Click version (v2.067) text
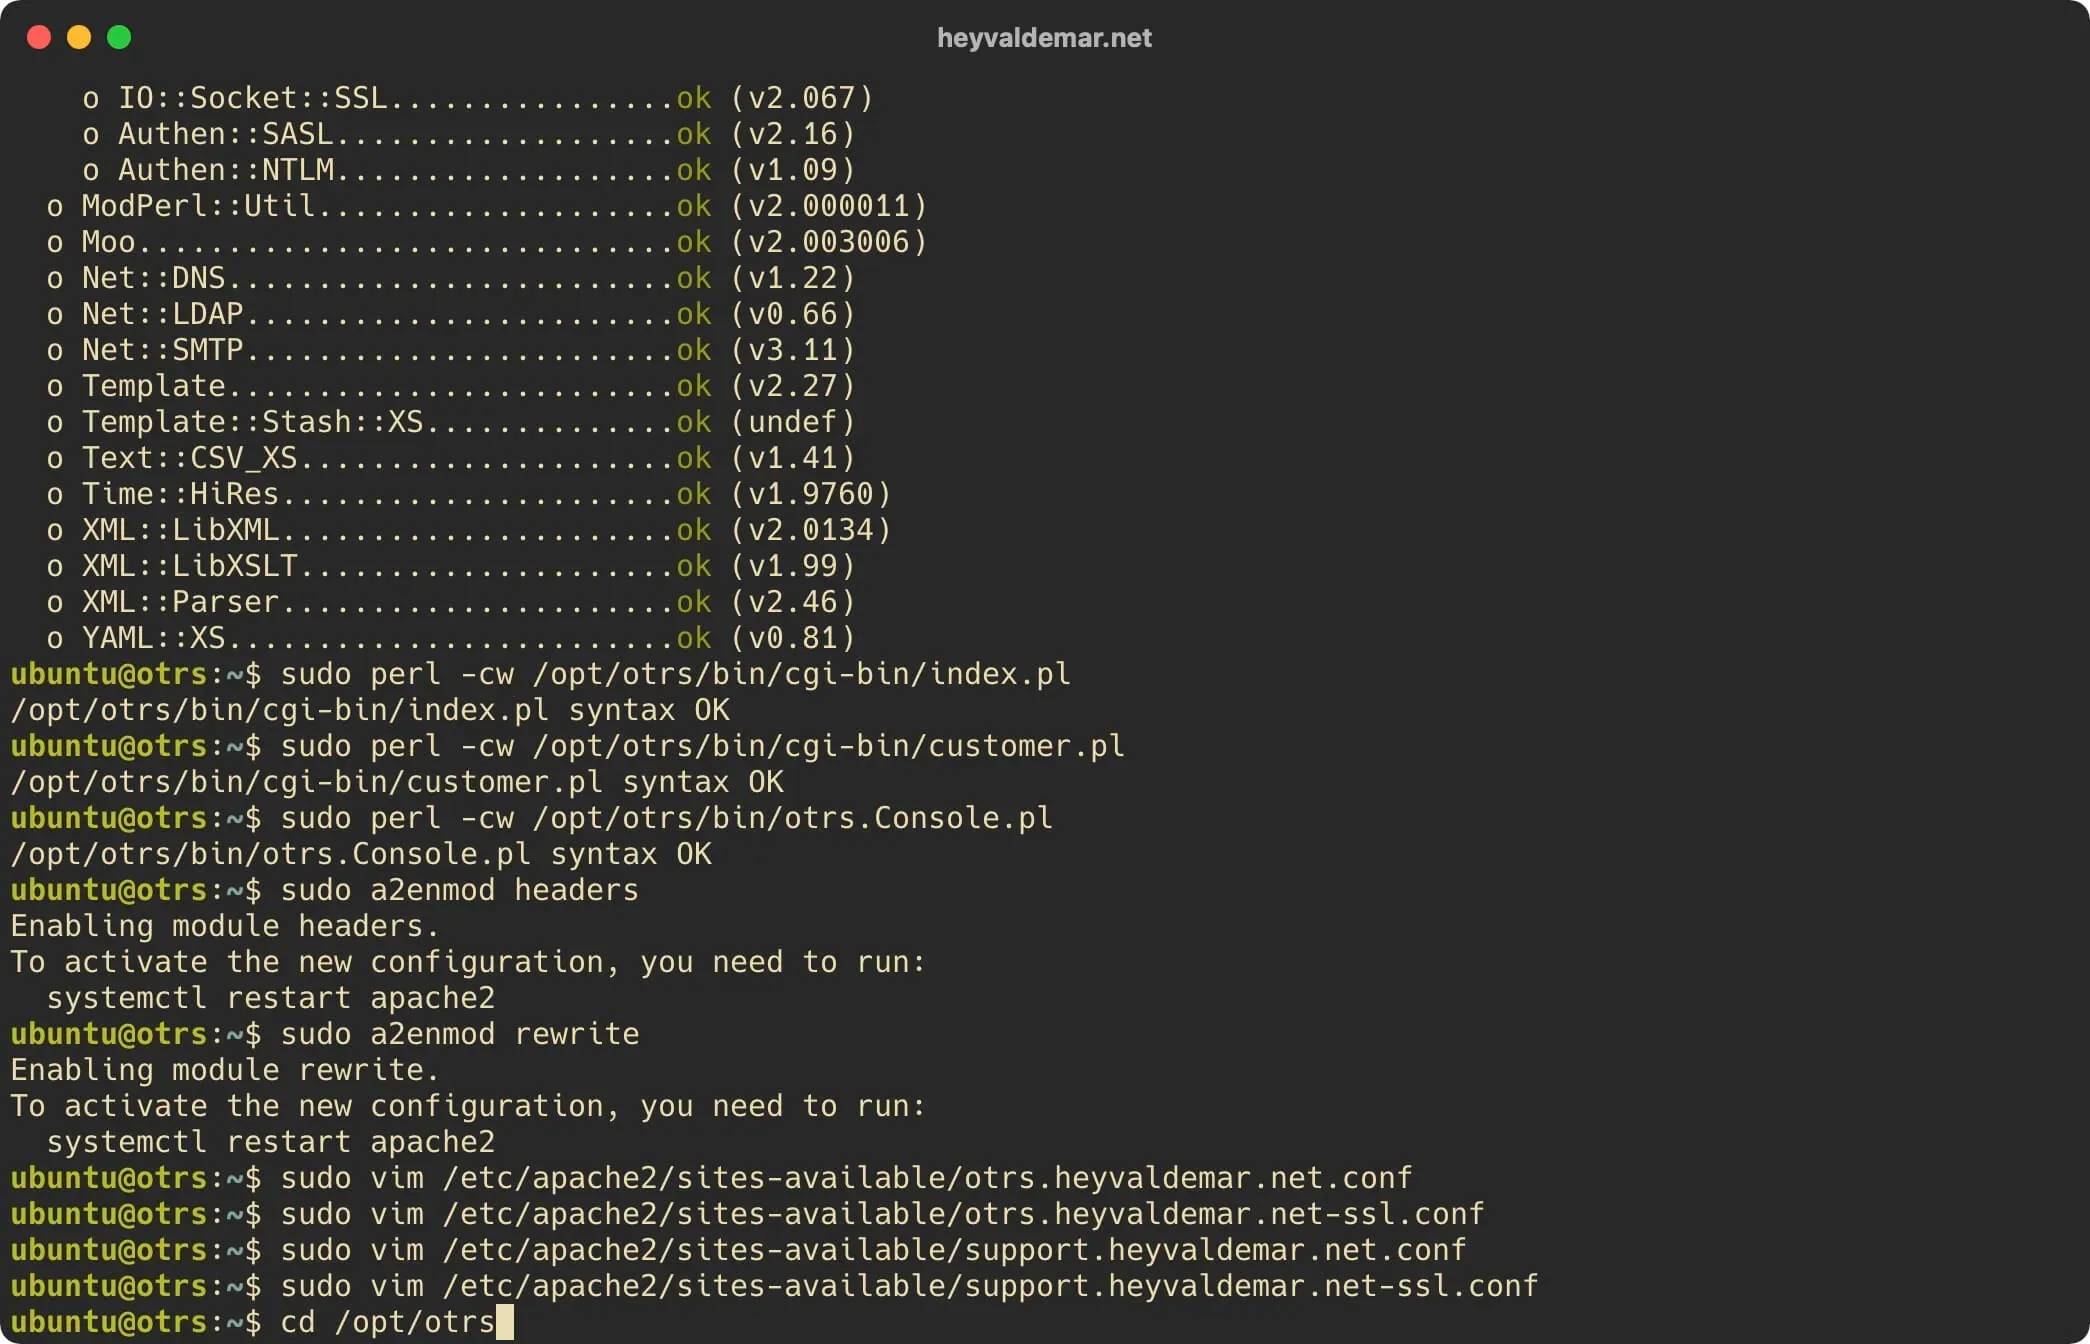2090x1344 pixels. coord(802,98)
